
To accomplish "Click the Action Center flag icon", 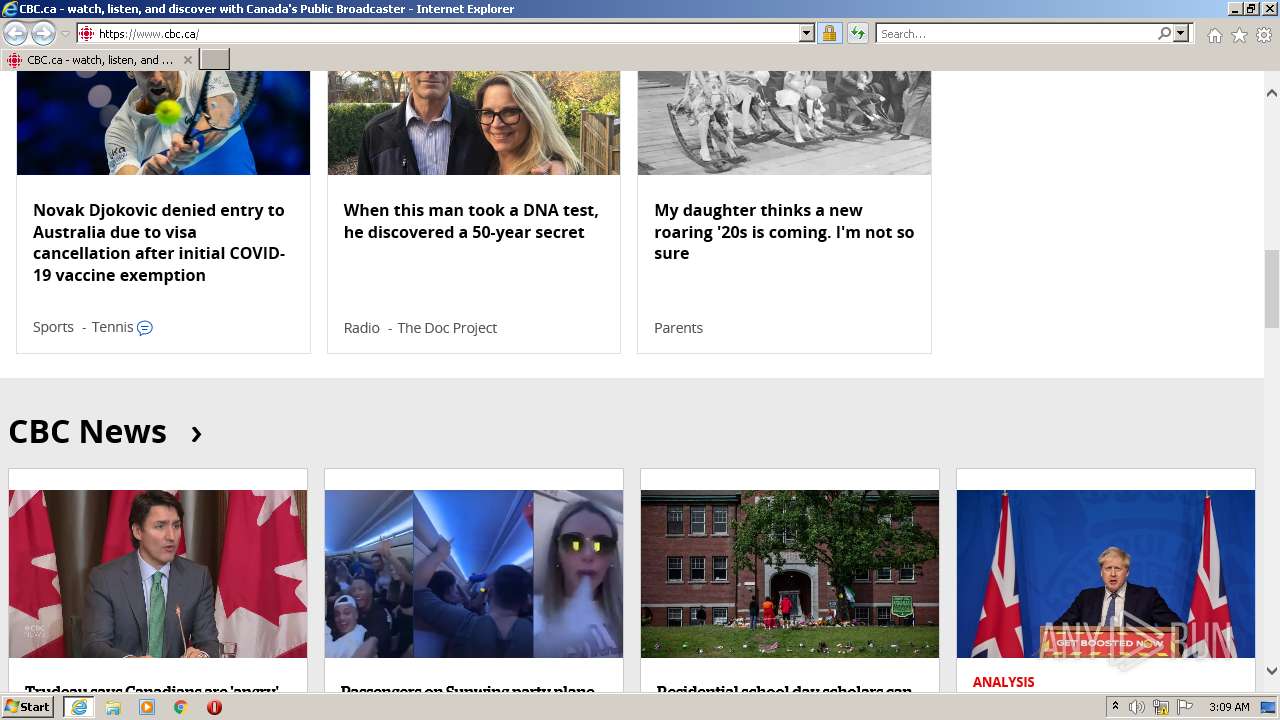I will pyautogui.click(x=1185, y=707).
